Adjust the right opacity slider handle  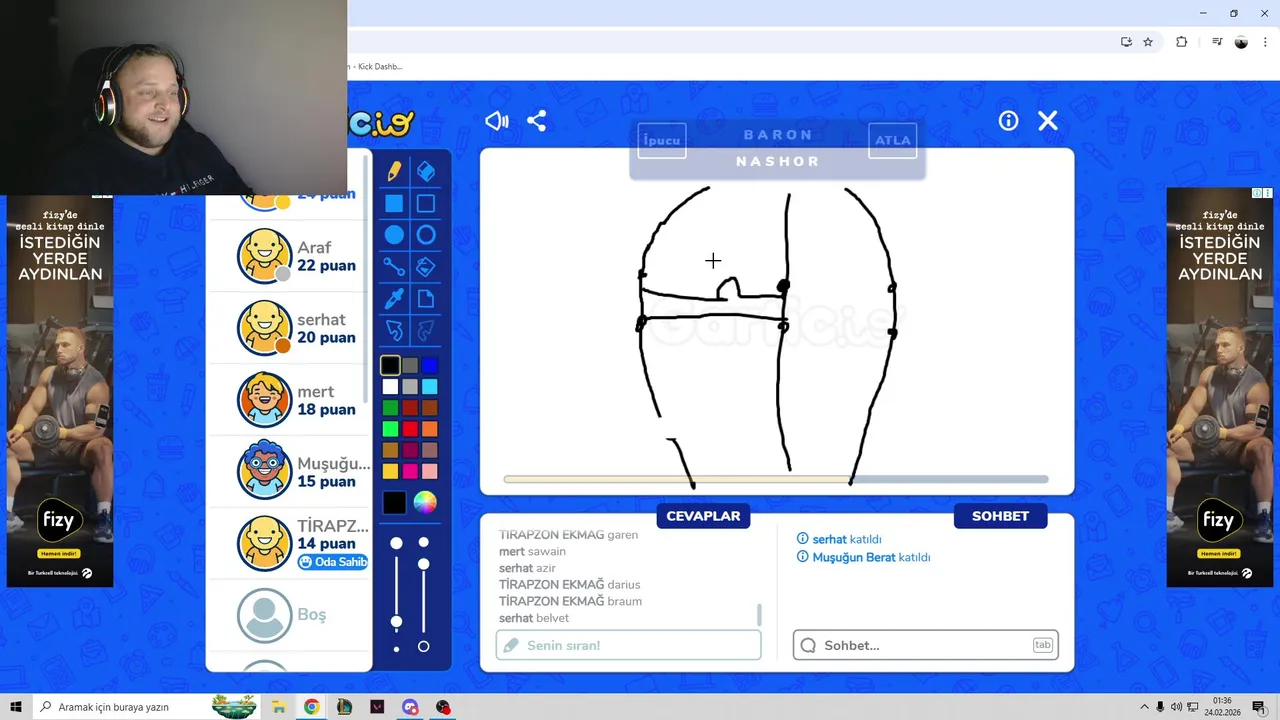pyautogui.click(x=423, y=565)
